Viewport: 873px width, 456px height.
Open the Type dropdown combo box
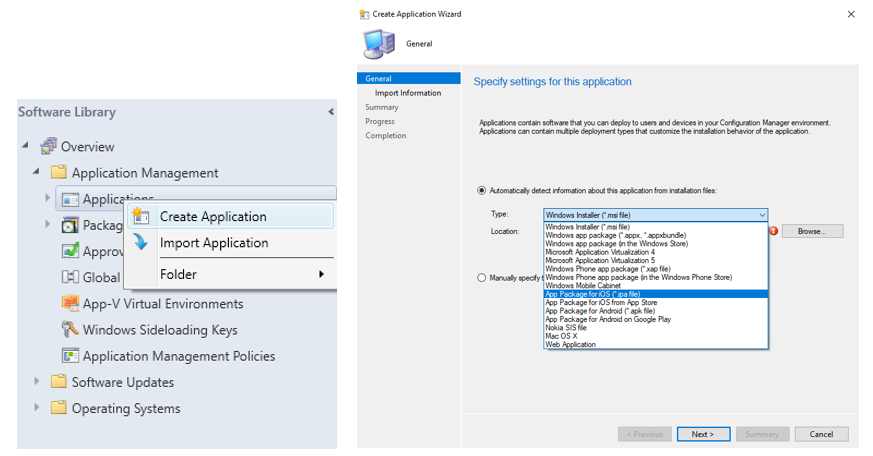pyautogui.click(x=655, y=215)
